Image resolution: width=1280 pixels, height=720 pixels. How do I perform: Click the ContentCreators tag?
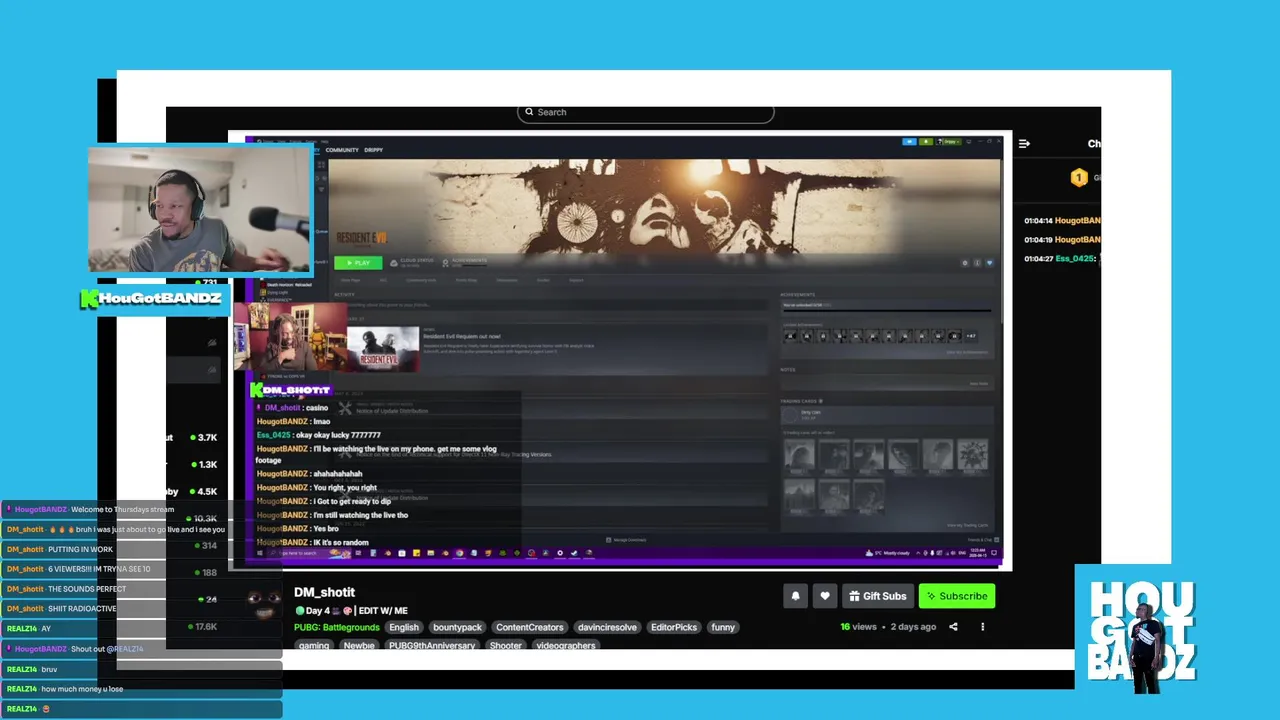[529, 627]
